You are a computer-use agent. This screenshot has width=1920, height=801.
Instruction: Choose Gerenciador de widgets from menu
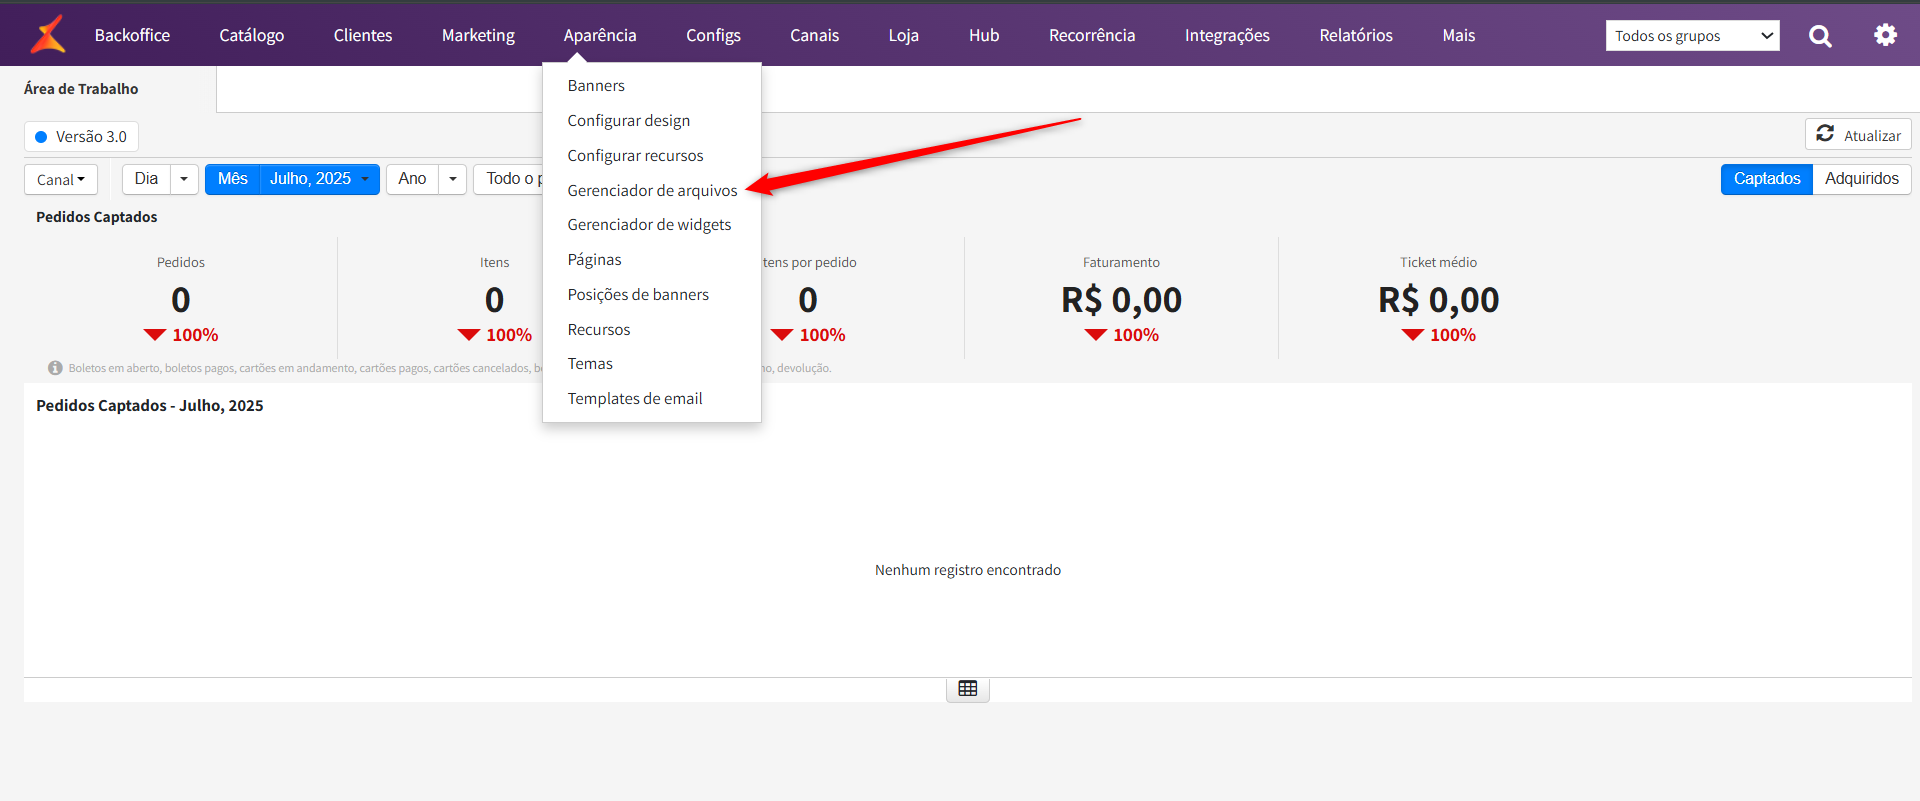pyautogui.click(x=649, y=225)
